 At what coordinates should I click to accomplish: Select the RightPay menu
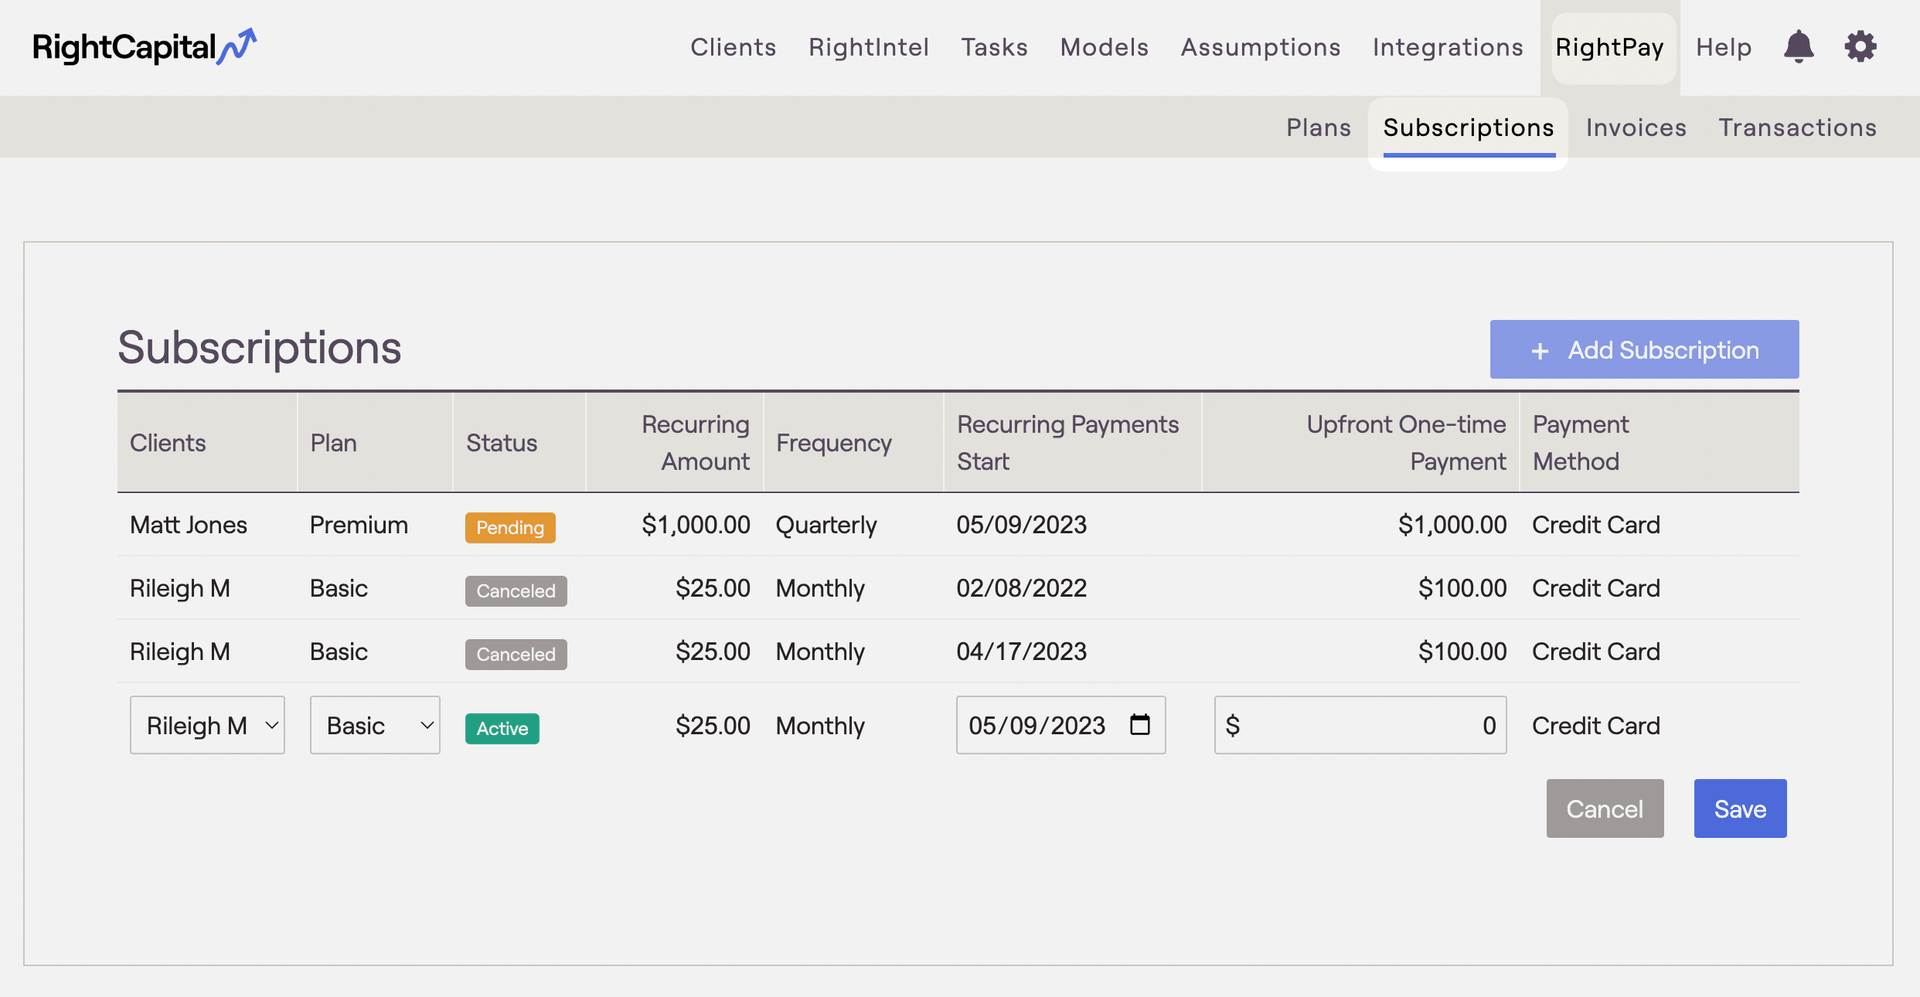point(1610,47)
